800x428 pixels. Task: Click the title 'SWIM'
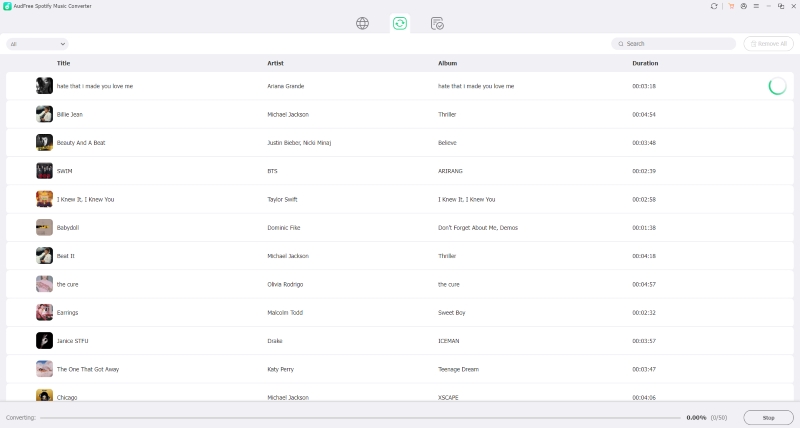coord(64,171)
